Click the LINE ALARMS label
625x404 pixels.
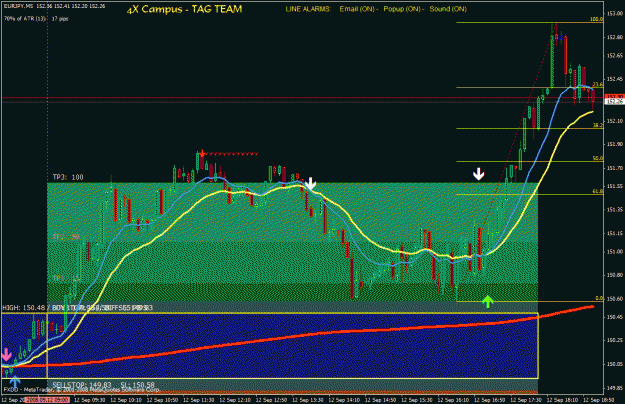pyautogui.click(x=308, y=9)
